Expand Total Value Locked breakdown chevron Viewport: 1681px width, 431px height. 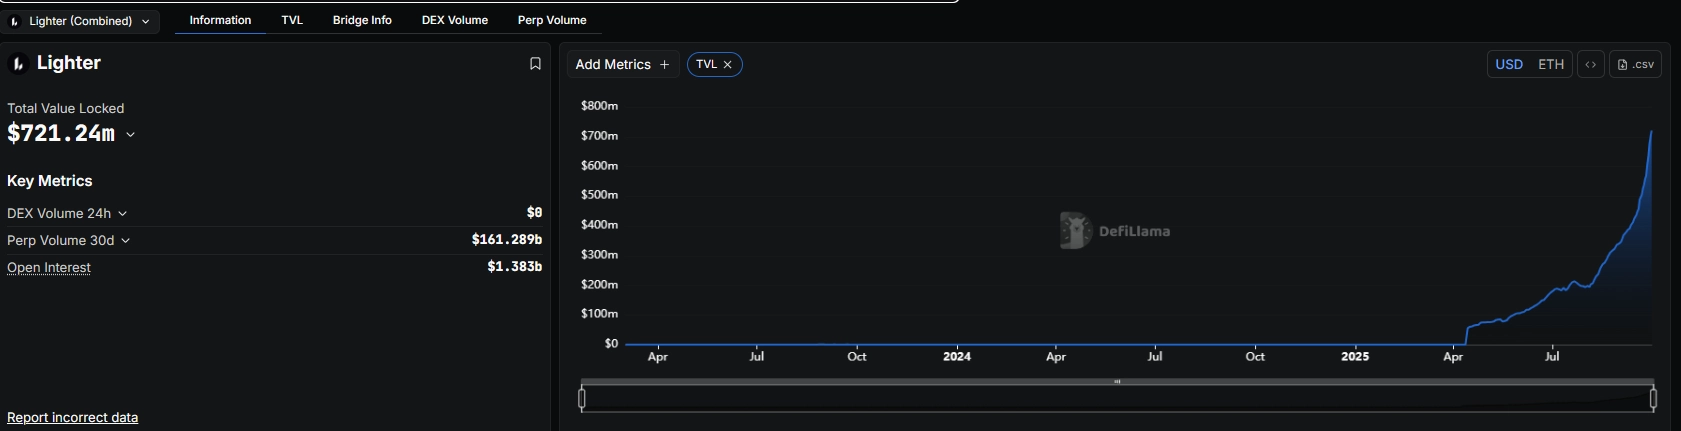[x=130, y=134]
